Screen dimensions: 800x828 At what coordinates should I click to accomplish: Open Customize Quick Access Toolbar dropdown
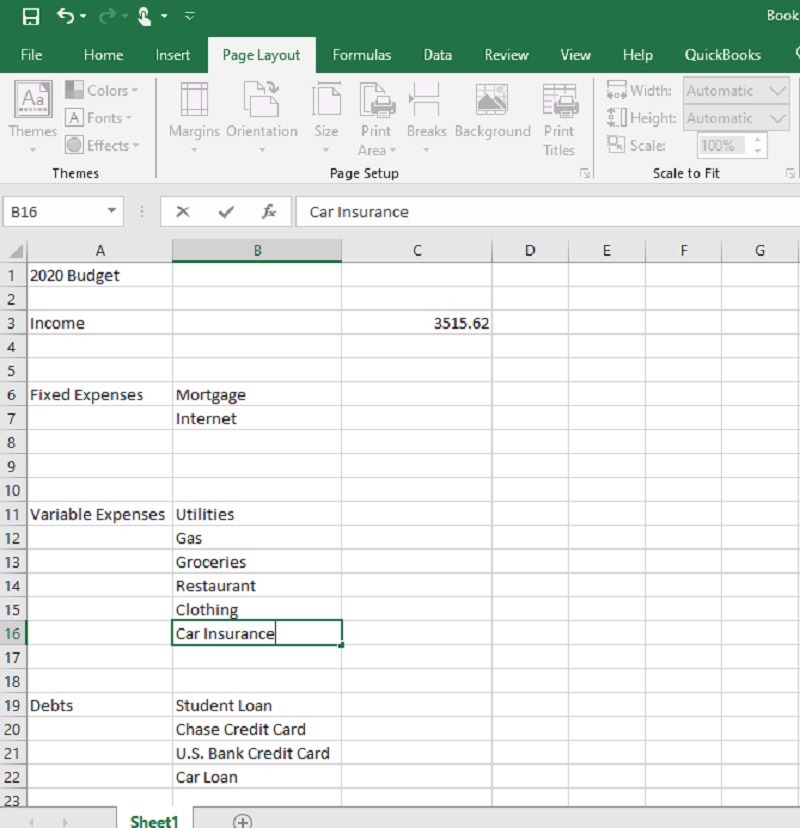pos(190,16)
